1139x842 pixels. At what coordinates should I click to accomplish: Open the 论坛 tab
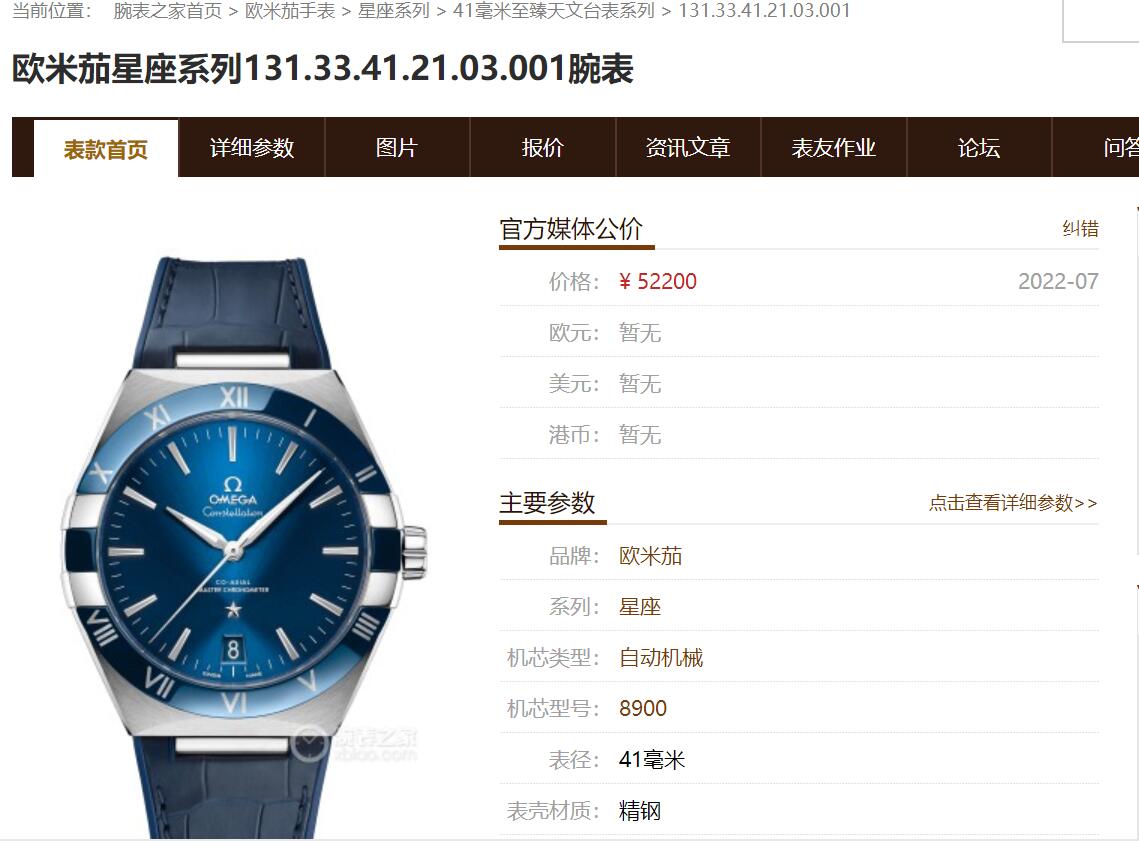[x=979, y=147]
